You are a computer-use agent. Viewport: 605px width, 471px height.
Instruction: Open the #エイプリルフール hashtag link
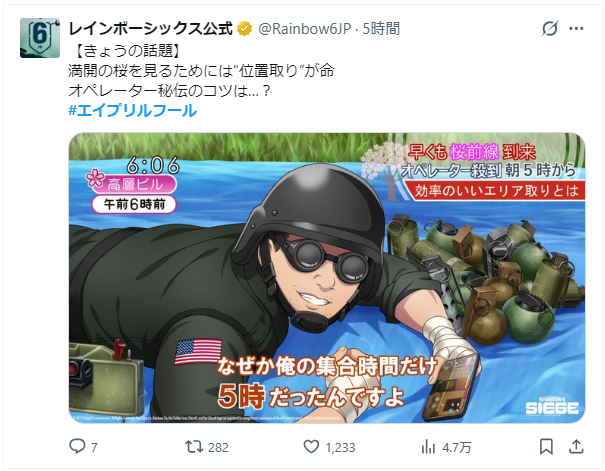pyautogui.click(x=133, y=111)
